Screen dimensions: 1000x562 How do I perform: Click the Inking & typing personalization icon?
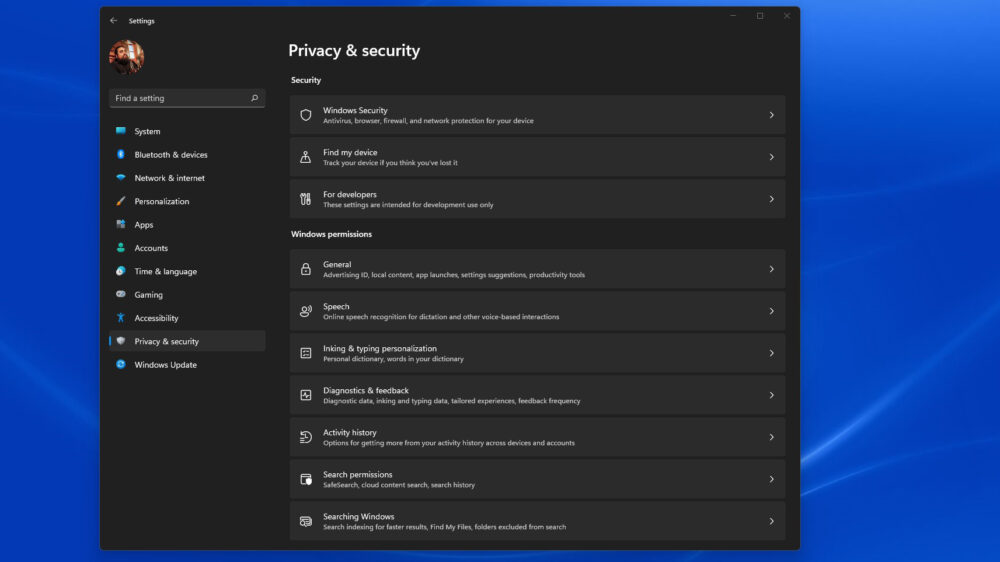305,353
